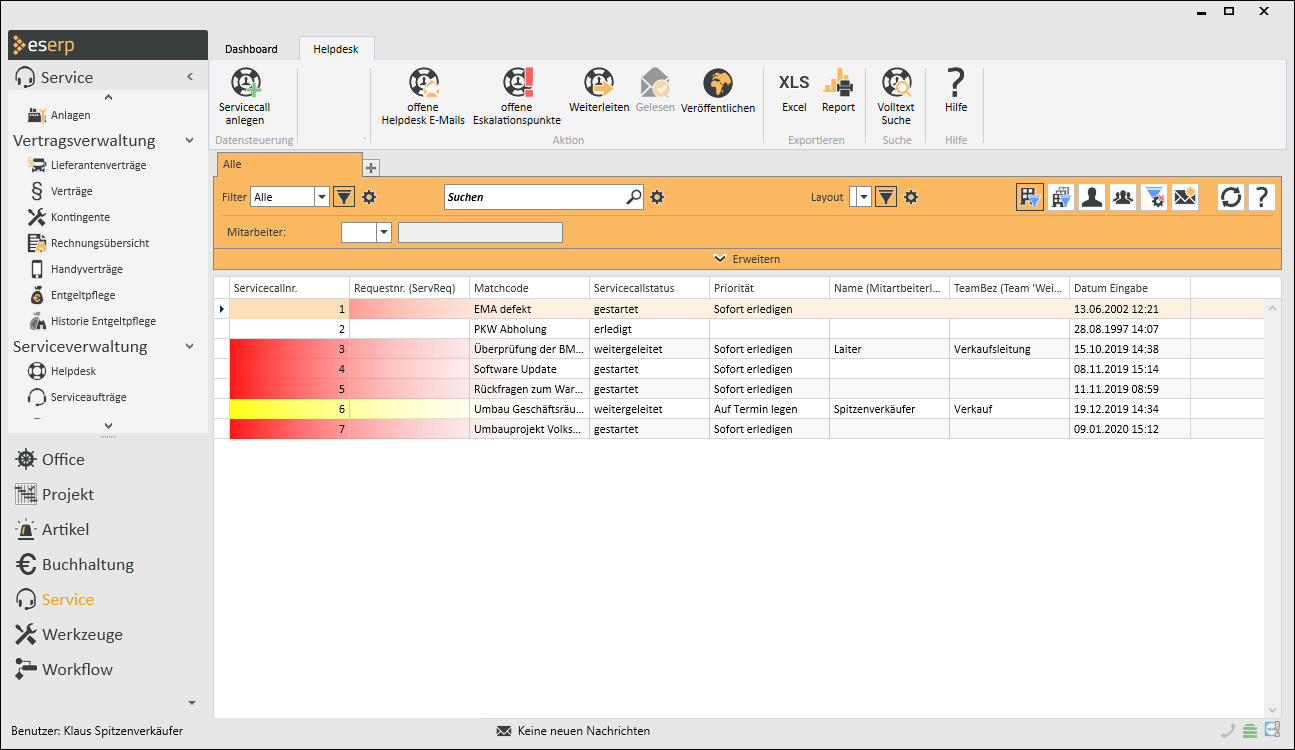Viewport: 1295px width, 750px height.
Task: Sort by Datum Eingabe column header
Action: click(1130, 288)
